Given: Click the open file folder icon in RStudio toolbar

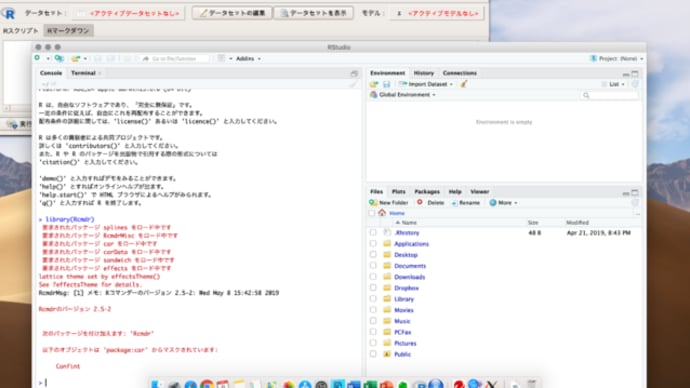Looking at the screenshot, I should point(76,59).
